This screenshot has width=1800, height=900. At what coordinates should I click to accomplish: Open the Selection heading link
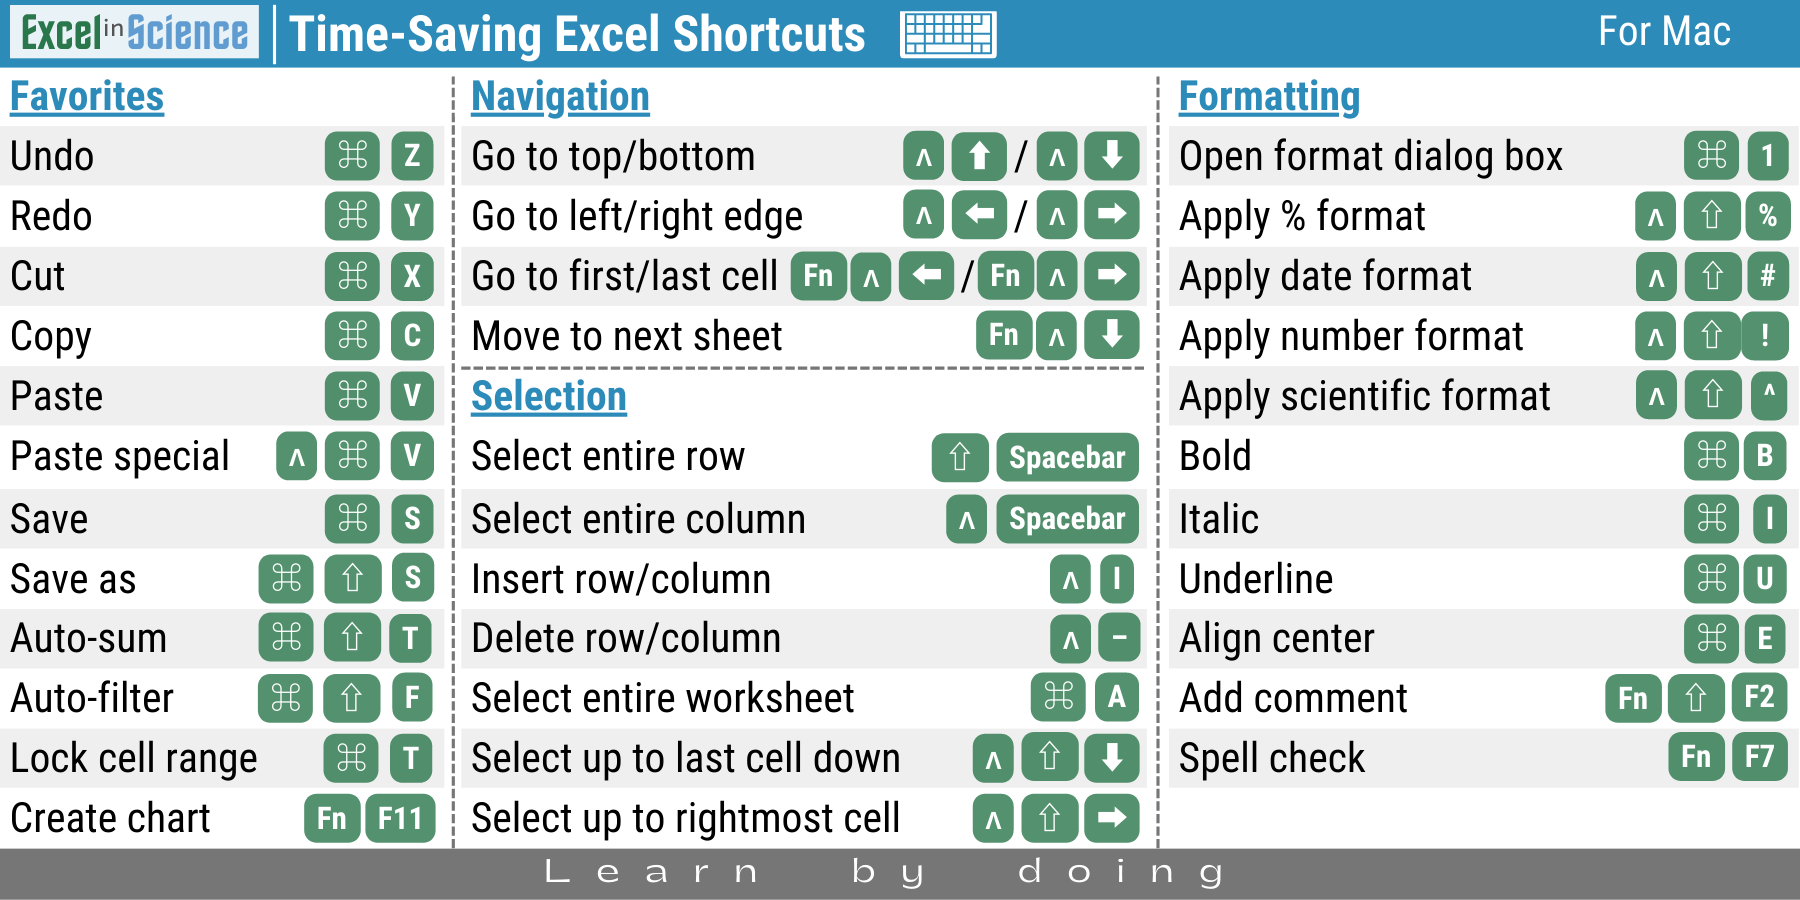(x=549, y=397)
